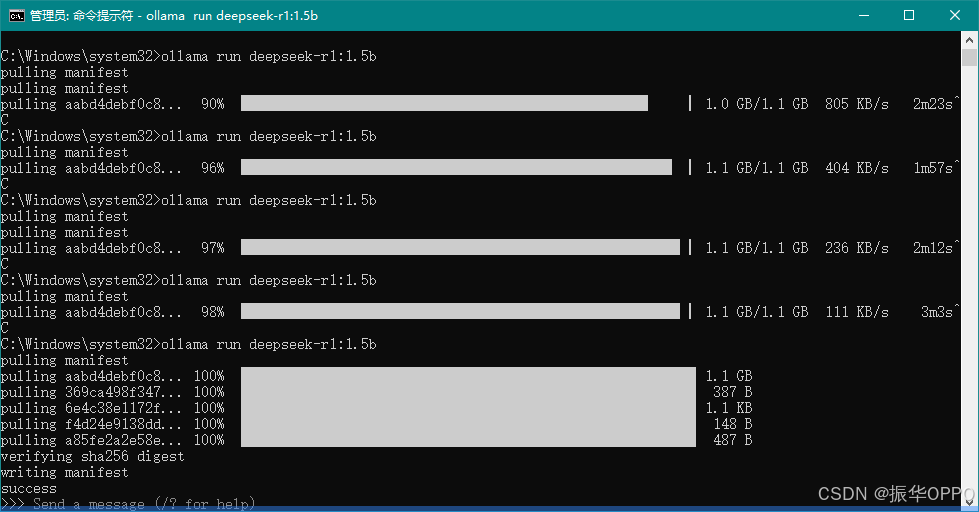Click "pulling f4d24e9138dd..." line
Screen dimensions: 979x512
pos(92,424)
